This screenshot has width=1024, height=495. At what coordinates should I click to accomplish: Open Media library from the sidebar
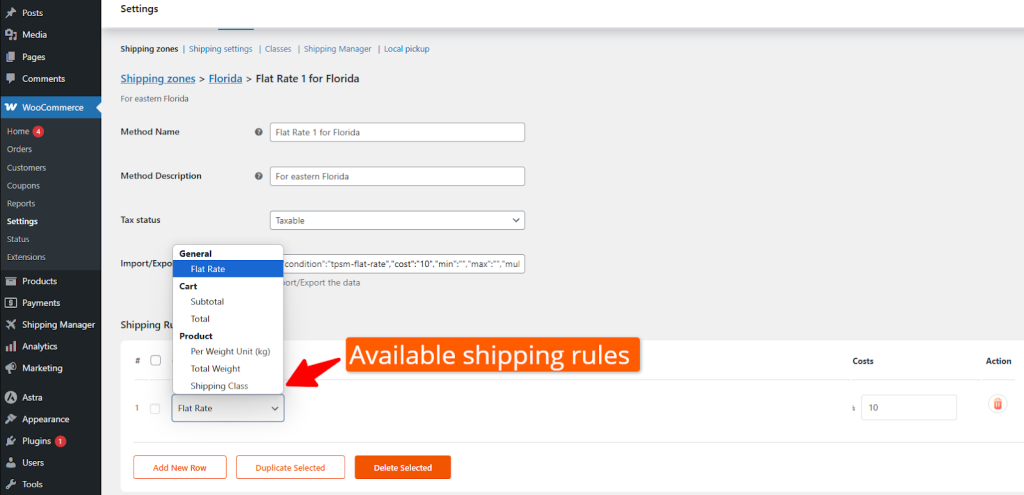coord(34,34)
